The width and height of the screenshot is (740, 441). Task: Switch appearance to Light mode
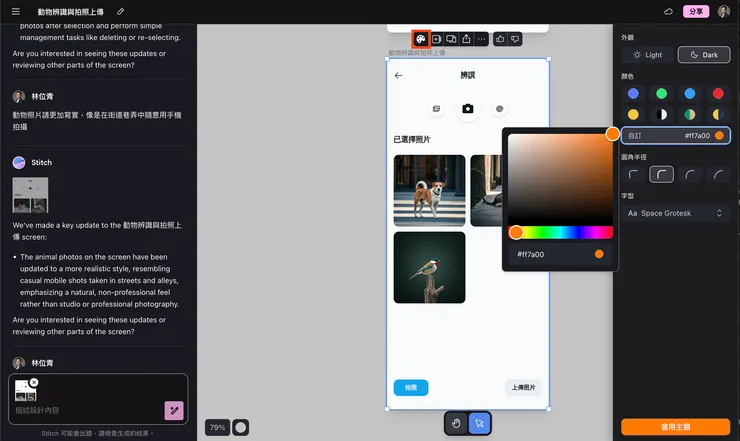(x=648, y=55)
